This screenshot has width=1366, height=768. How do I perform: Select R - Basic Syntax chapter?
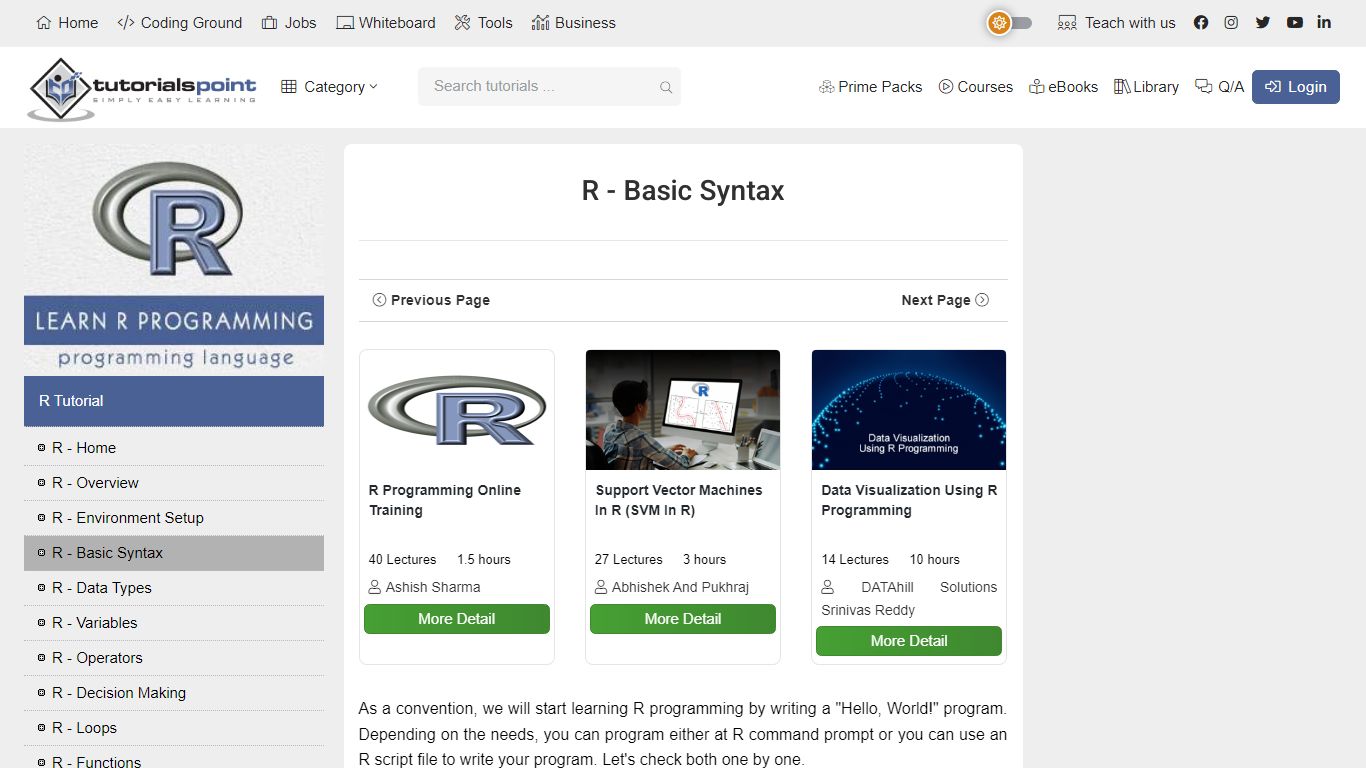click(x=174, y=553)
